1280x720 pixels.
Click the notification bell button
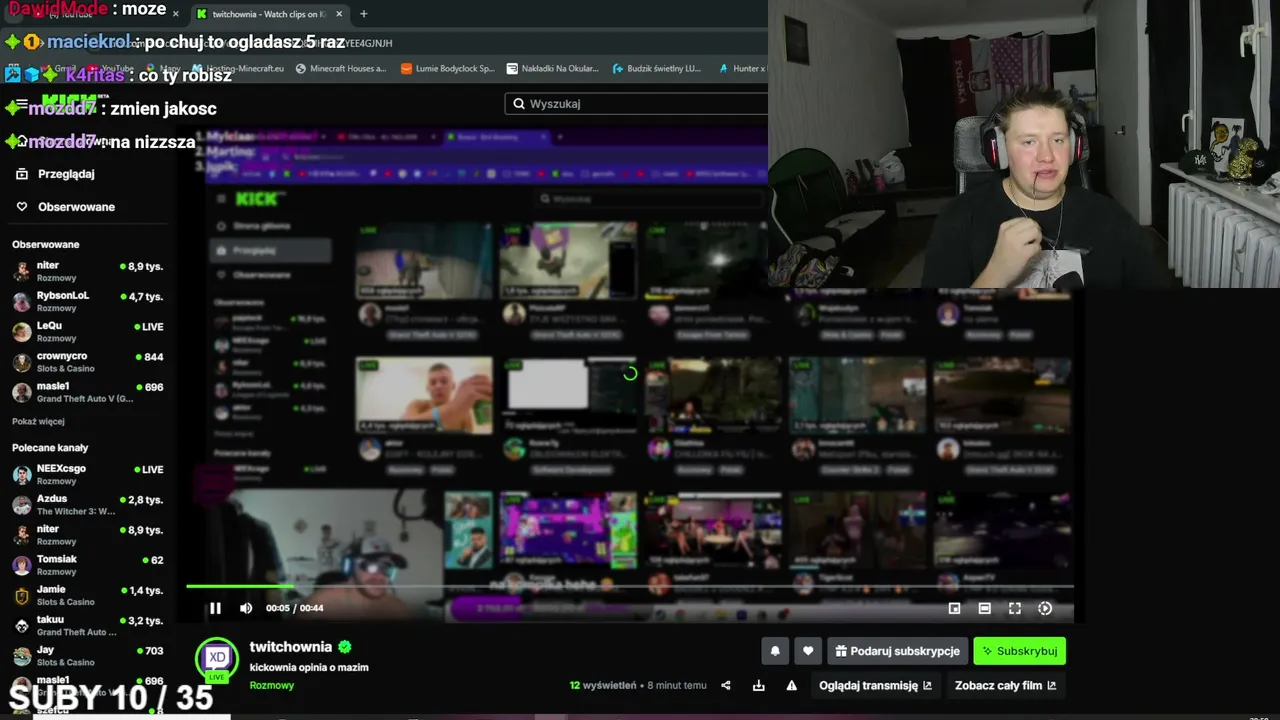[775, 651]
